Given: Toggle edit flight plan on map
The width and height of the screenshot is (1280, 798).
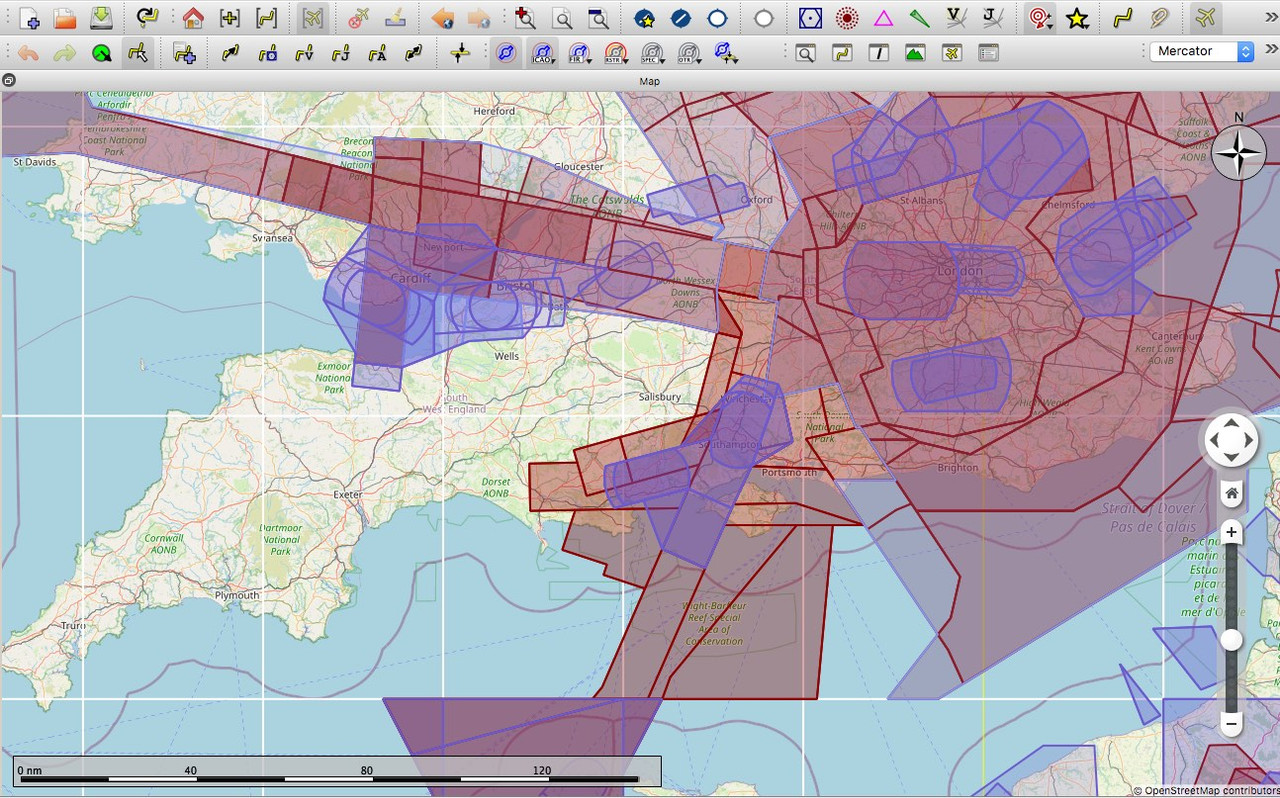Looking at the screenshot, I should [137, 53].
